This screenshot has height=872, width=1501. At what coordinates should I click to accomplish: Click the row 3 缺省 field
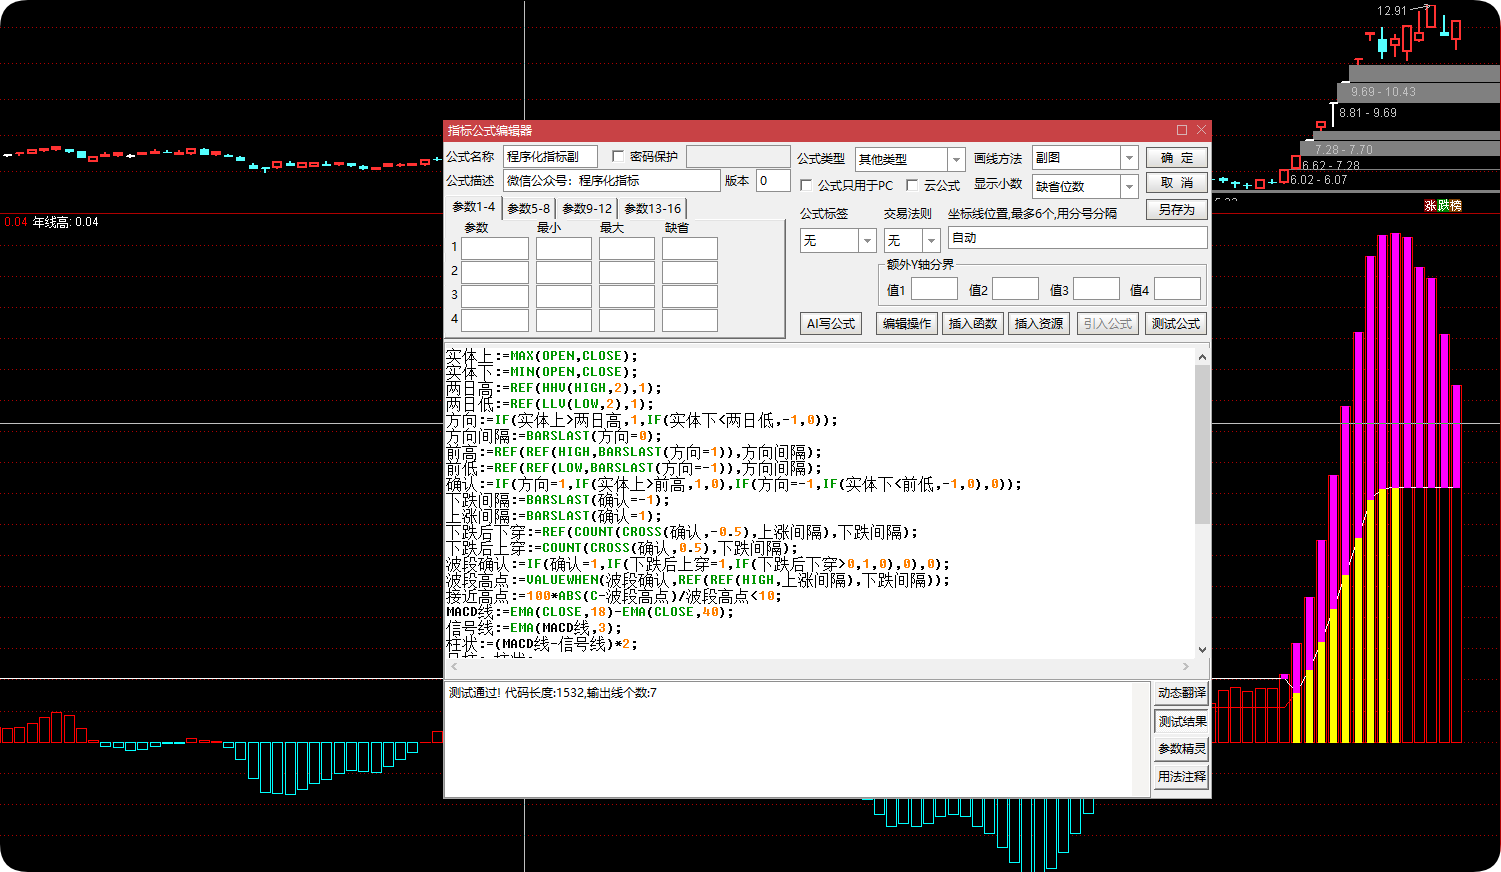coord(690,296)
